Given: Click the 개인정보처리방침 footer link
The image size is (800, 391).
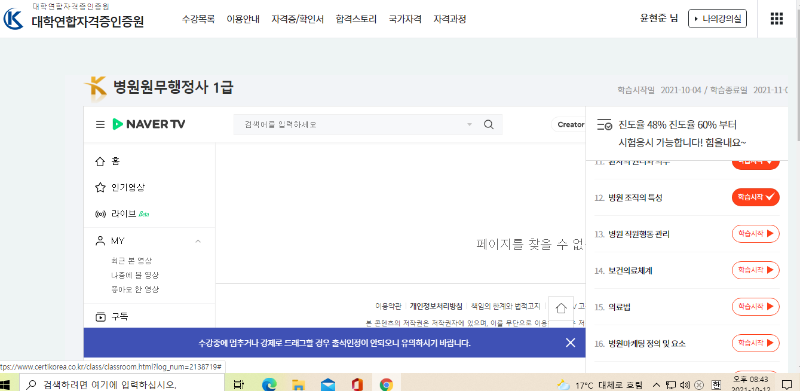Looking at the screenshot, I should click(x=436, y=306).
